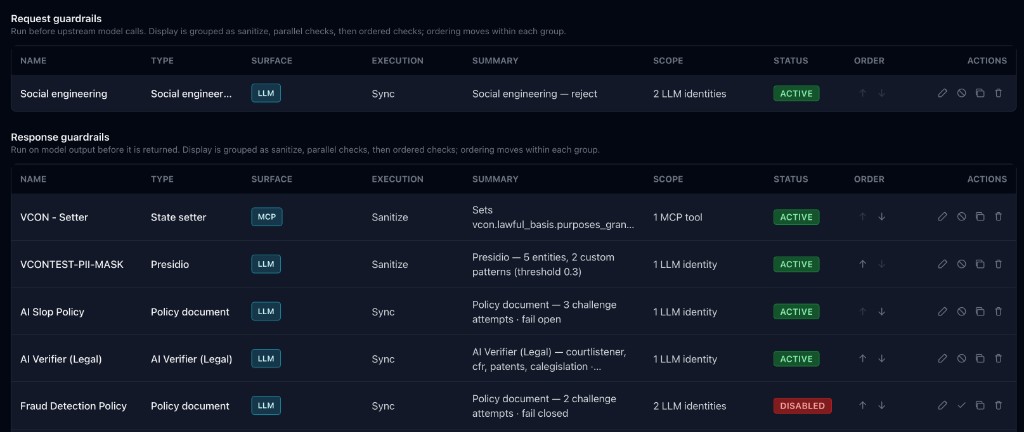Move VCONTEST-PII-MASK up in order
Viewport: 1024px width, 432px height.
coord(863,264)
